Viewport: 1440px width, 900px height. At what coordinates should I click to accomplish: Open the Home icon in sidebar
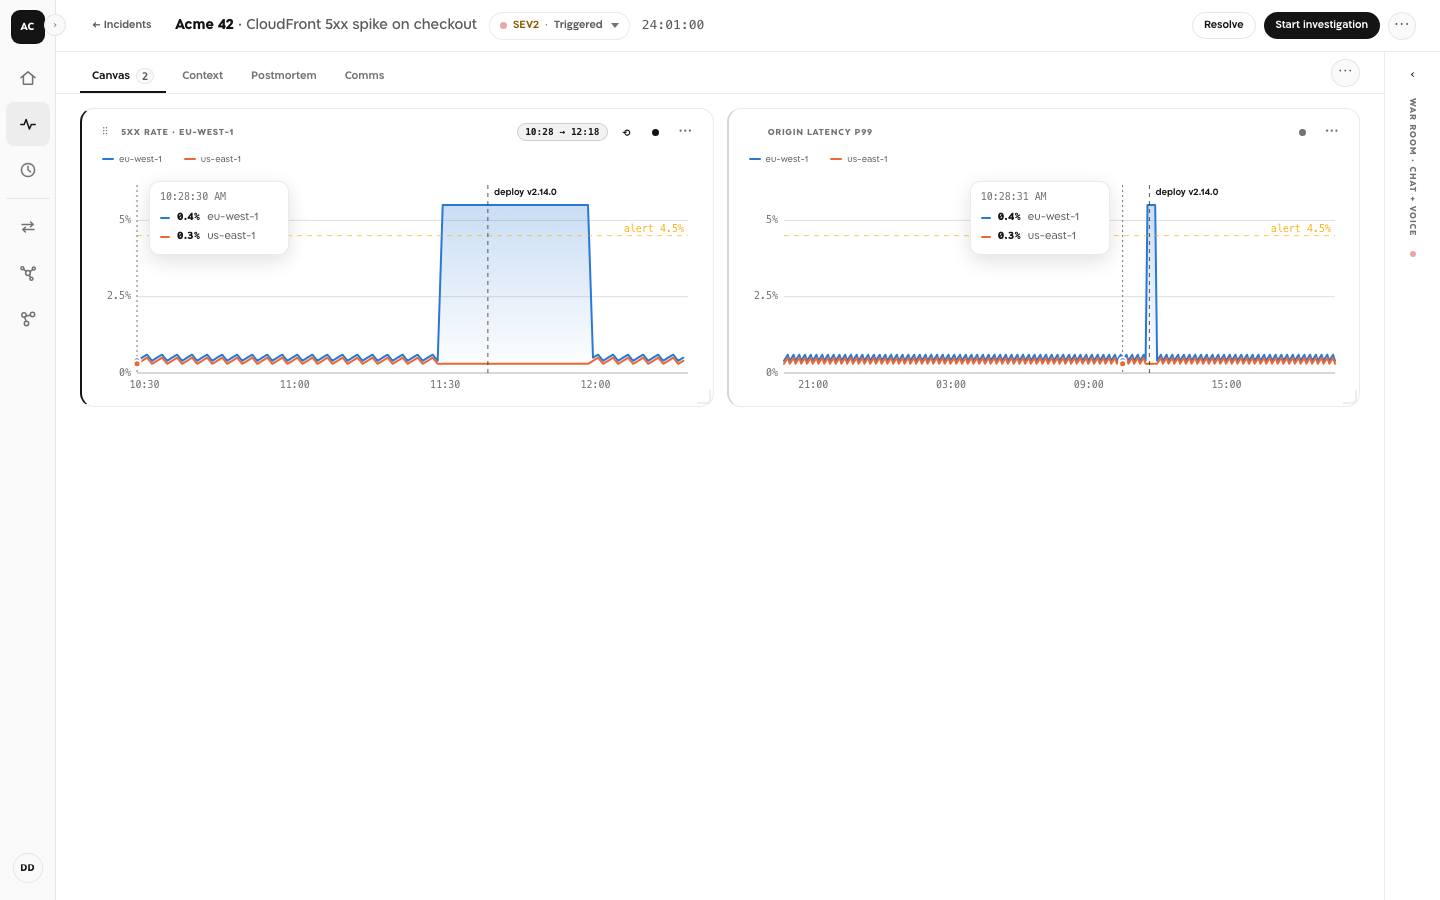pos(28,78)
